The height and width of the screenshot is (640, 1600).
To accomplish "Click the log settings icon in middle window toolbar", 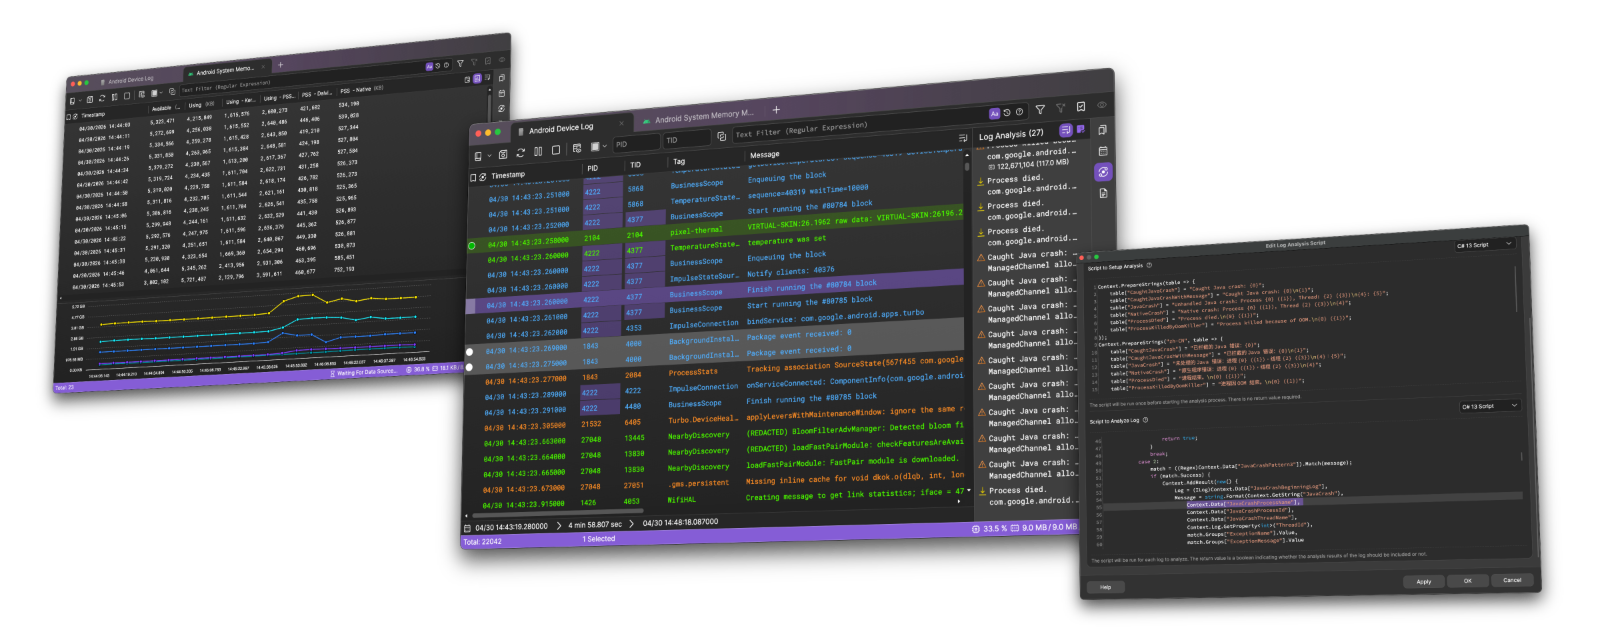I will [x=577, y=148].
